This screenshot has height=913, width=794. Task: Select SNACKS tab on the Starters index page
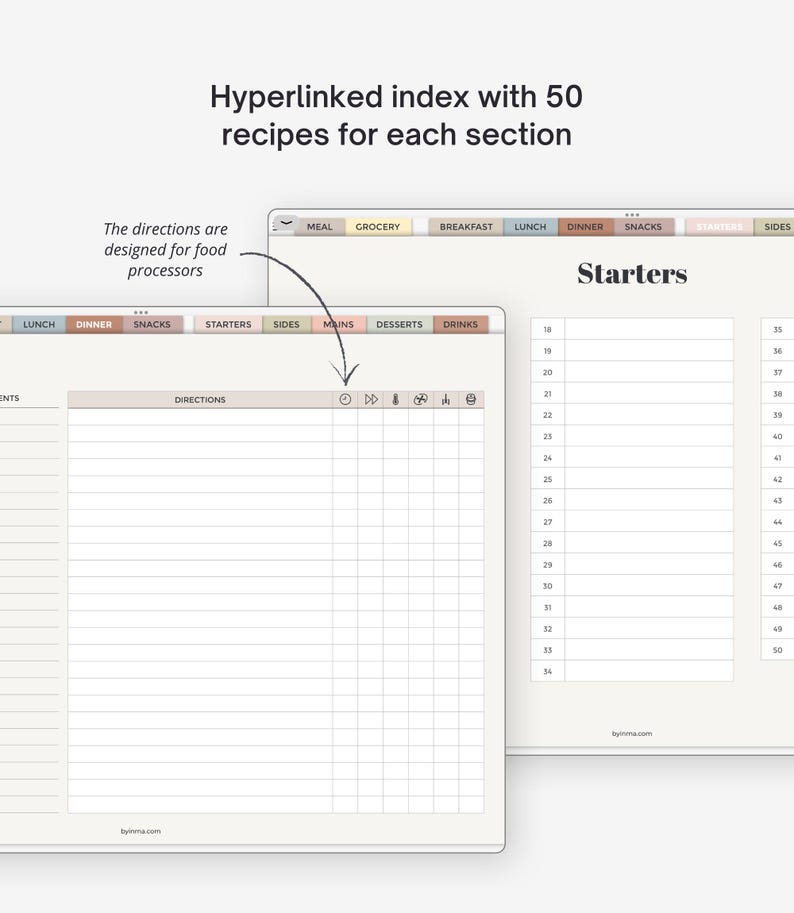coord(643,227)
